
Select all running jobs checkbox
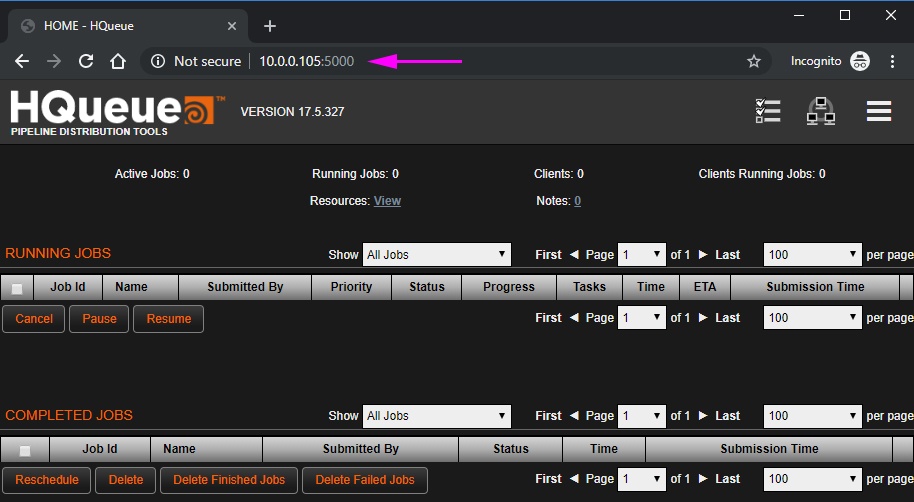17,289
